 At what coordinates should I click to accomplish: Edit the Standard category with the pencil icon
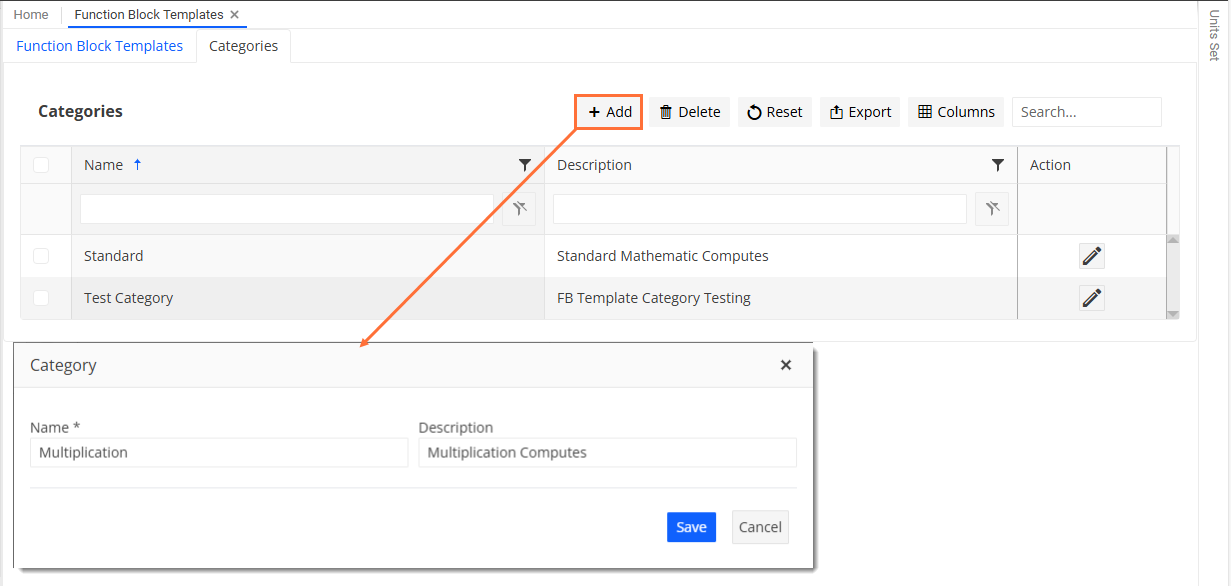(x=1092, y=256)
